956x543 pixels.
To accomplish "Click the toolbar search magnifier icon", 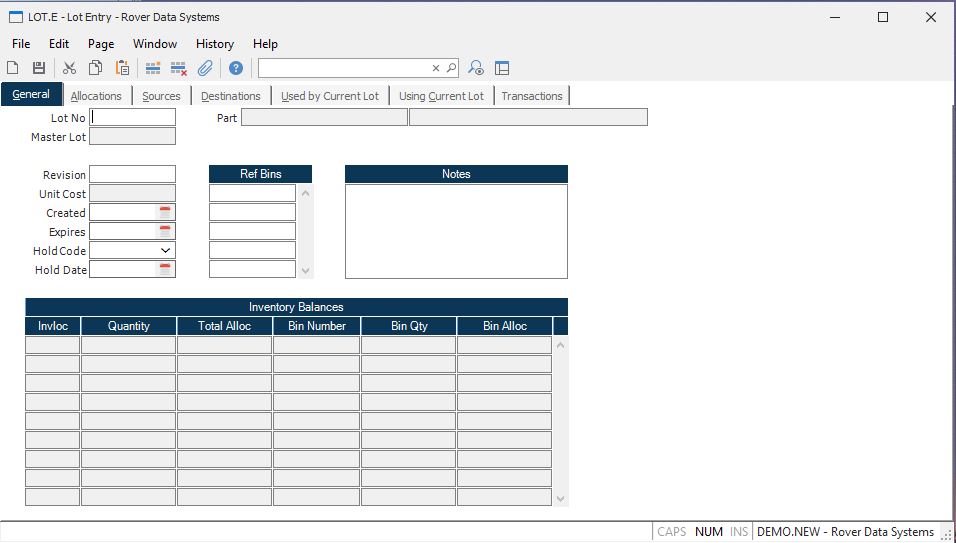I will 451,68.
